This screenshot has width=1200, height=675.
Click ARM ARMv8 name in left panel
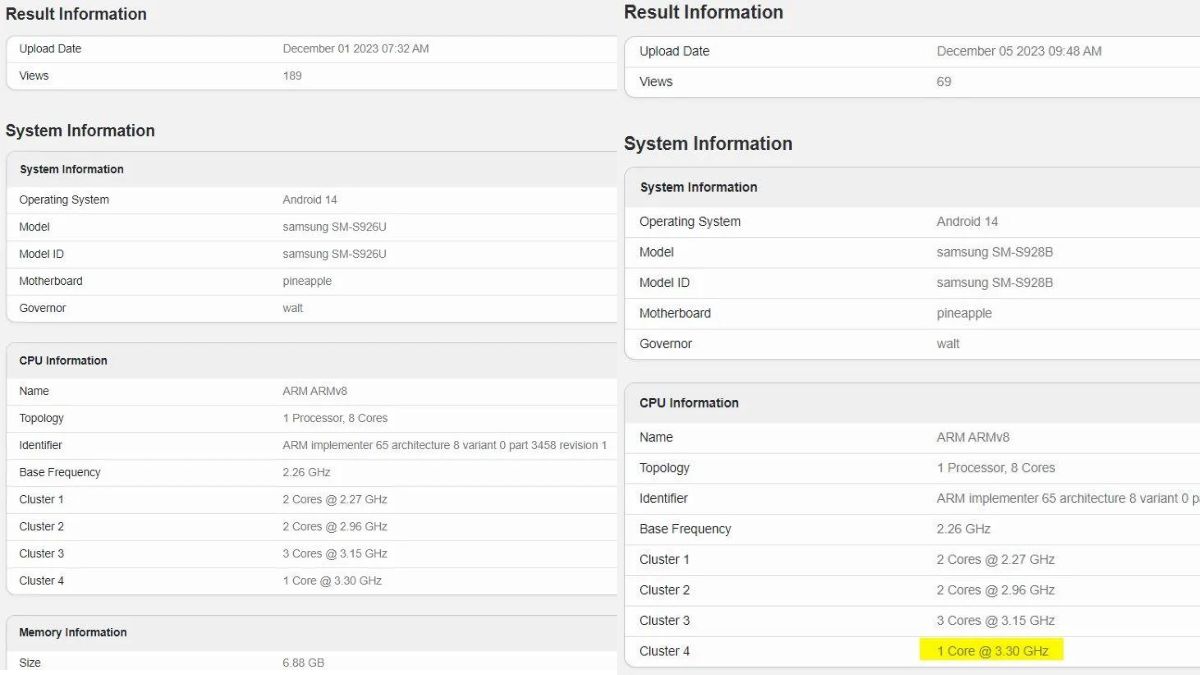pos(315,391)
